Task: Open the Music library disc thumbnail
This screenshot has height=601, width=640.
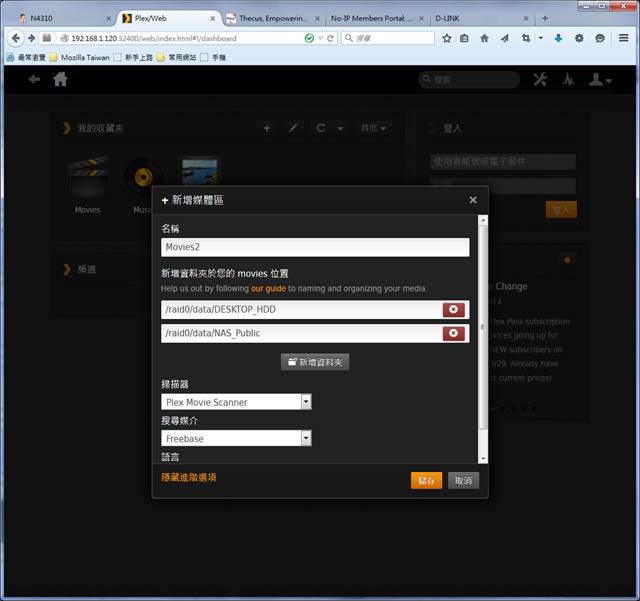Action: (143, 177)
